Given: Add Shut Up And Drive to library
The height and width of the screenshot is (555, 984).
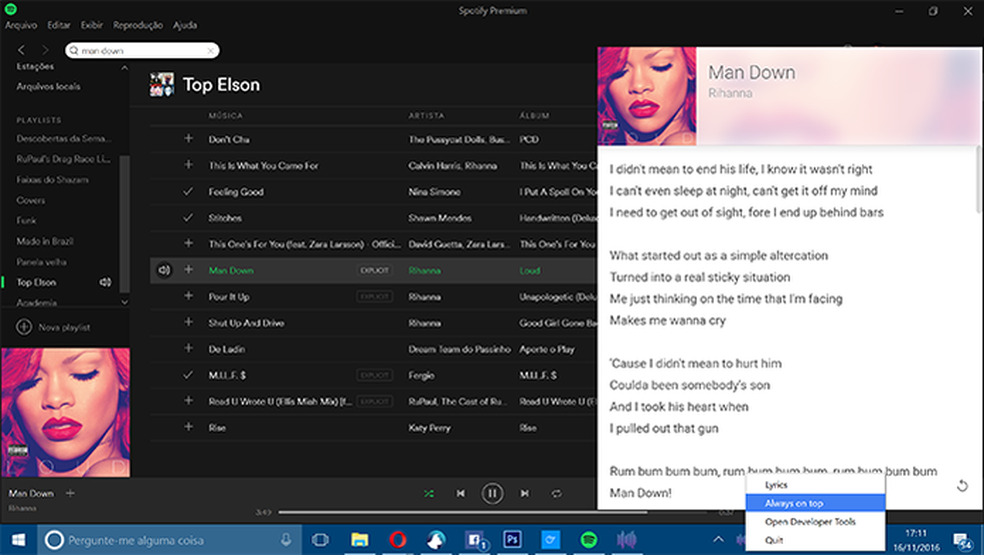Looking at the screenshot, I should [188, 322].
